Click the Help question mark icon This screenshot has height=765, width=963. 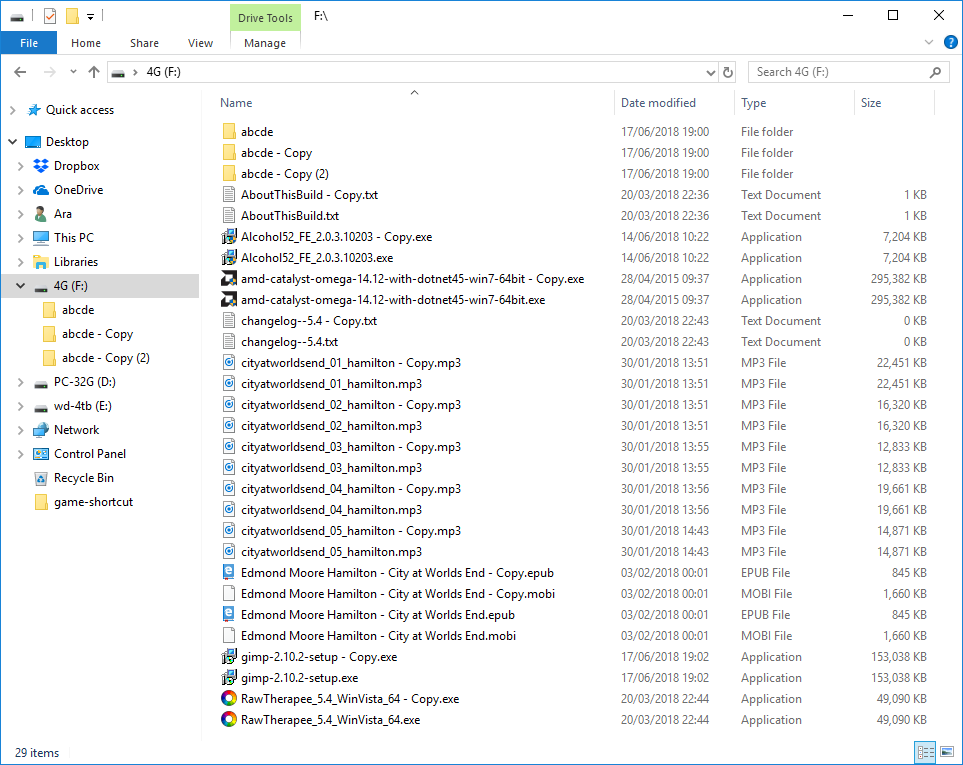949,42
